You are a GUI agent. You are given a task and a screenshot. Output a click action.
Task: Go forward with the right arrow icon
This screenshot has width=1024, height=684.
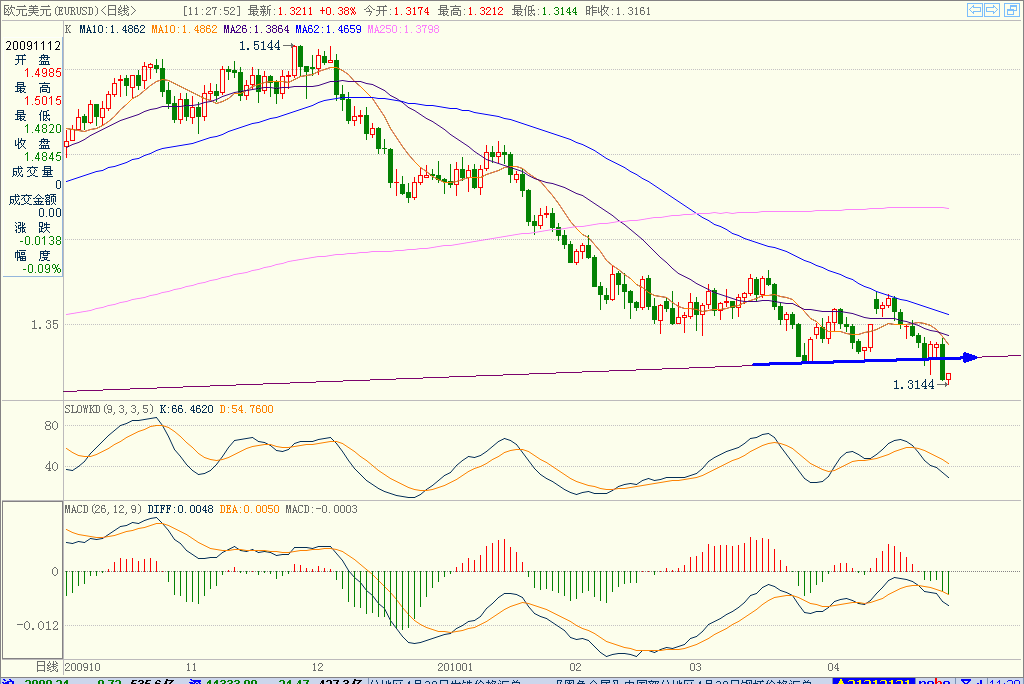[992, 9]
